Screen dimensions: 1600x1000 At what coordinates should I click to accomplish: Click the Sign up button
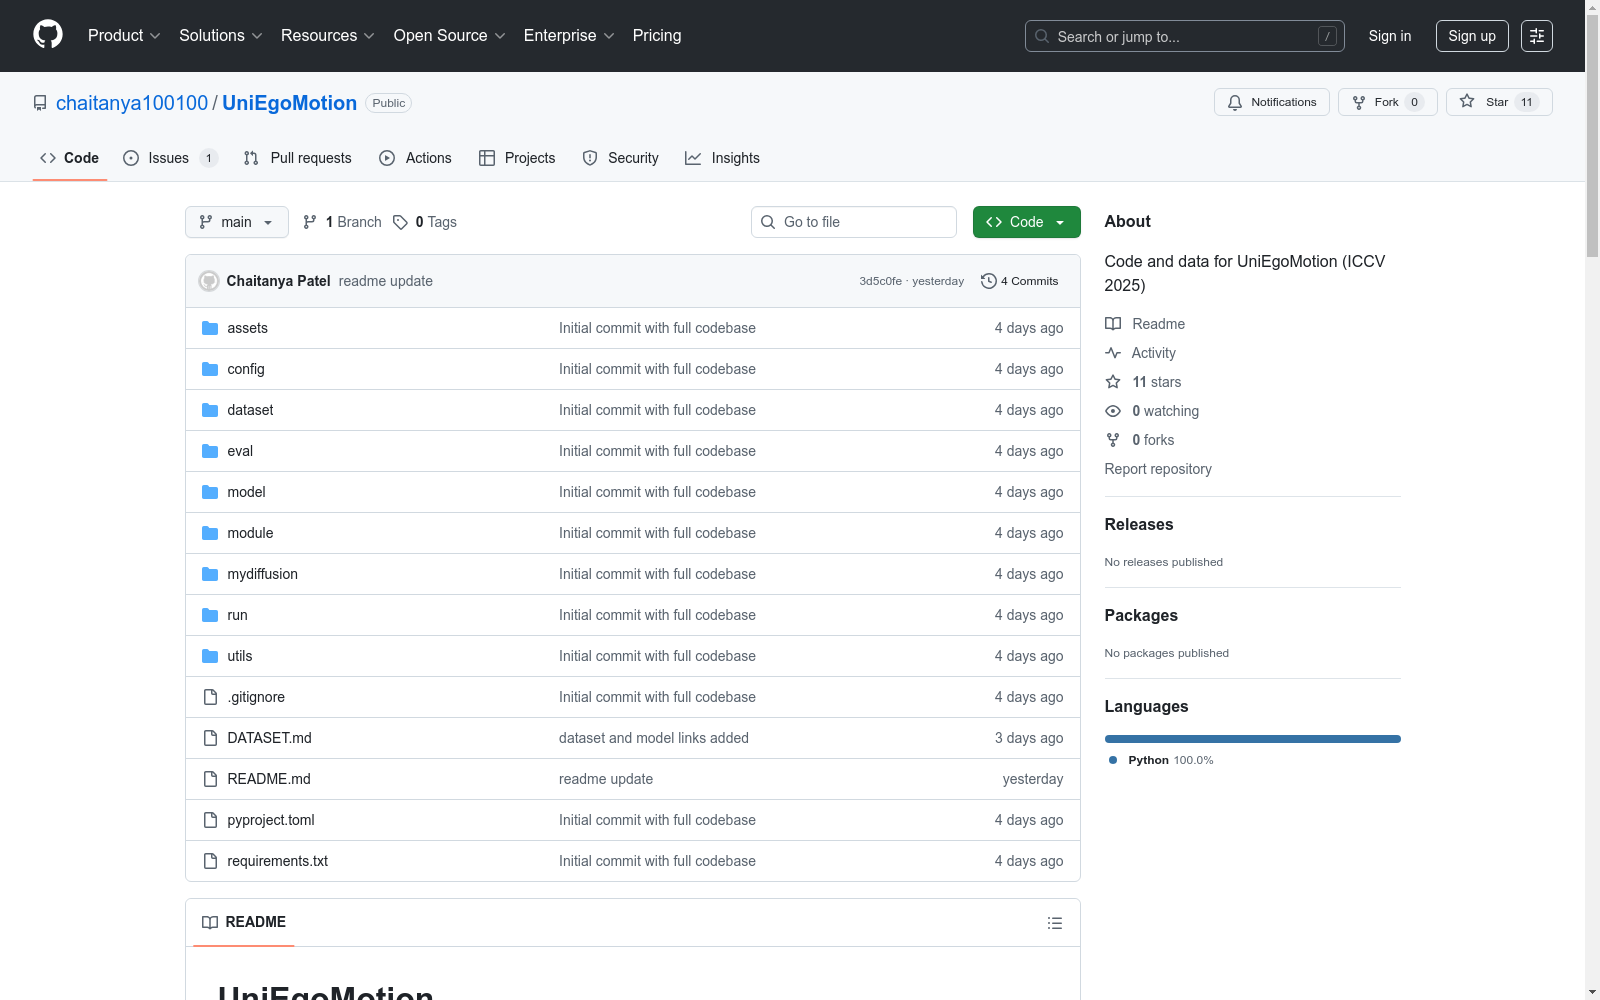pyautogui.click(x=1472, y=36)
